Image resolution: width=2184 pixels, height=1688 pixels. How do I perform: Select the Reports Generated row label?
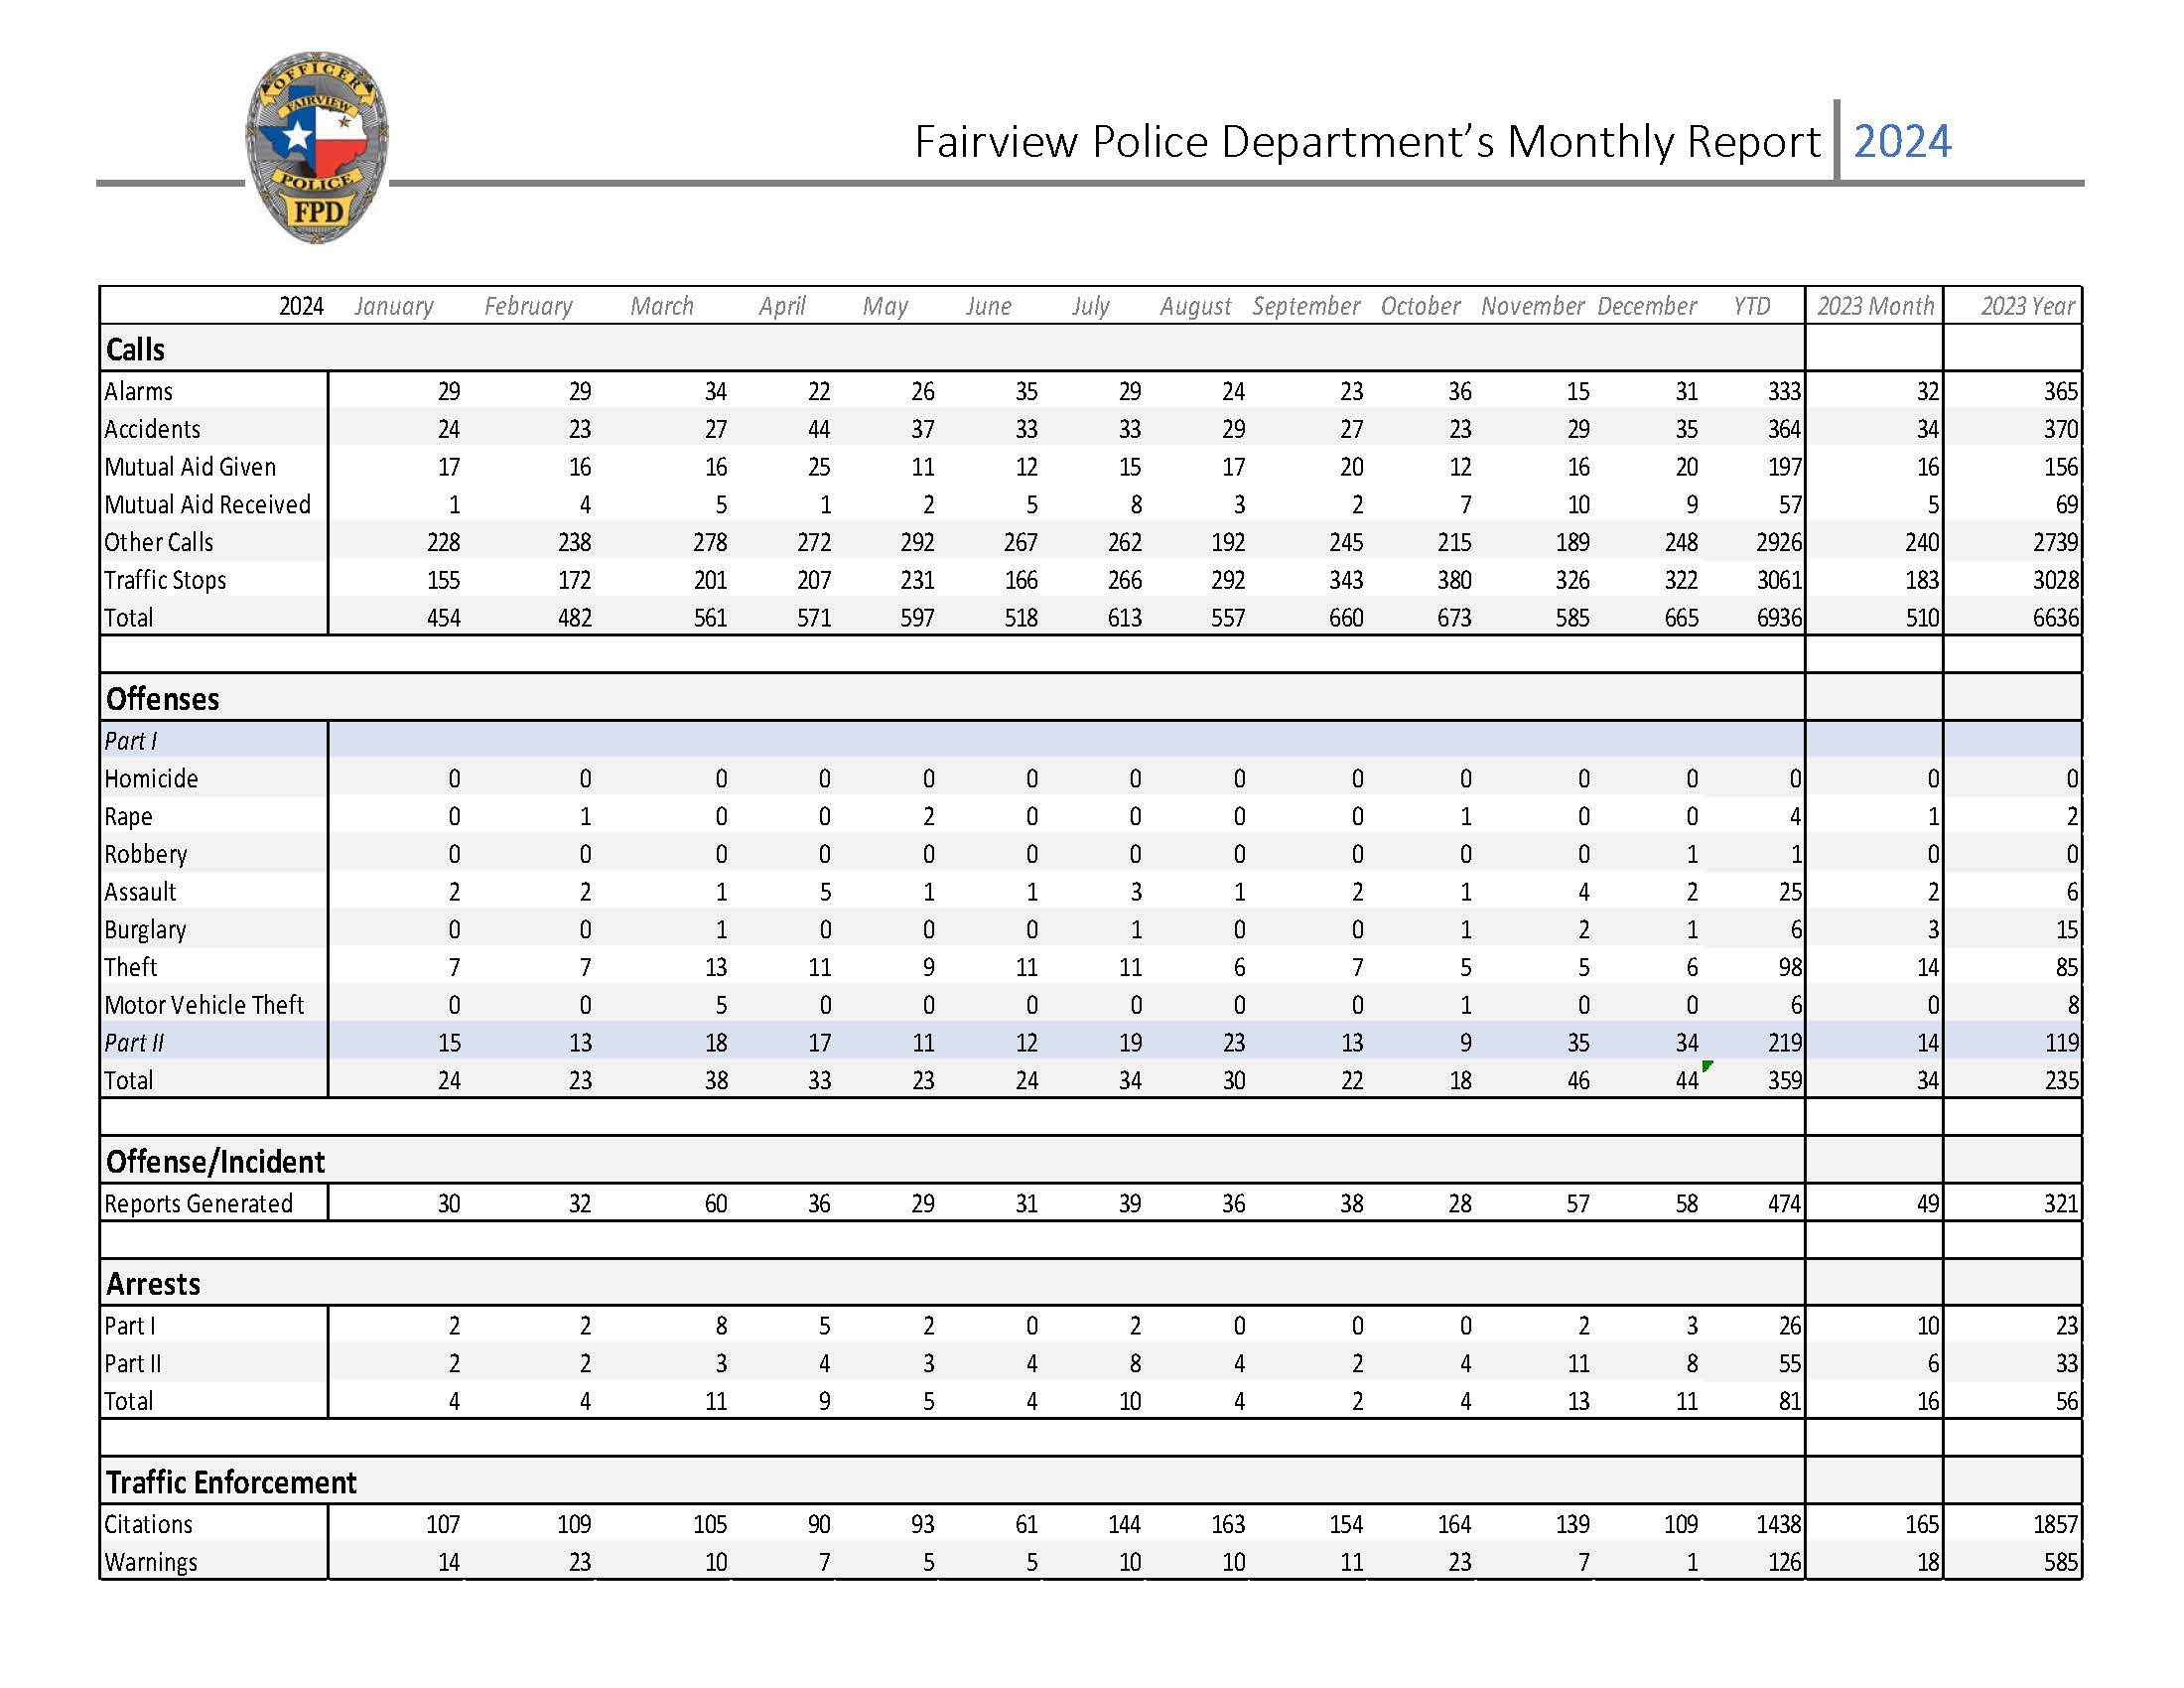point(198,1204)
